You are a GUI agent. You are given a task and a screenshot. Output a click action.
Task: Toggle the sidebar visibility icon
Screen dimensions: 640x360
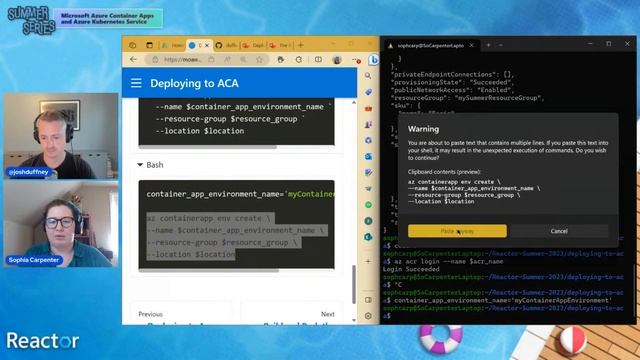pyautogui.click(x=368, y=300)
